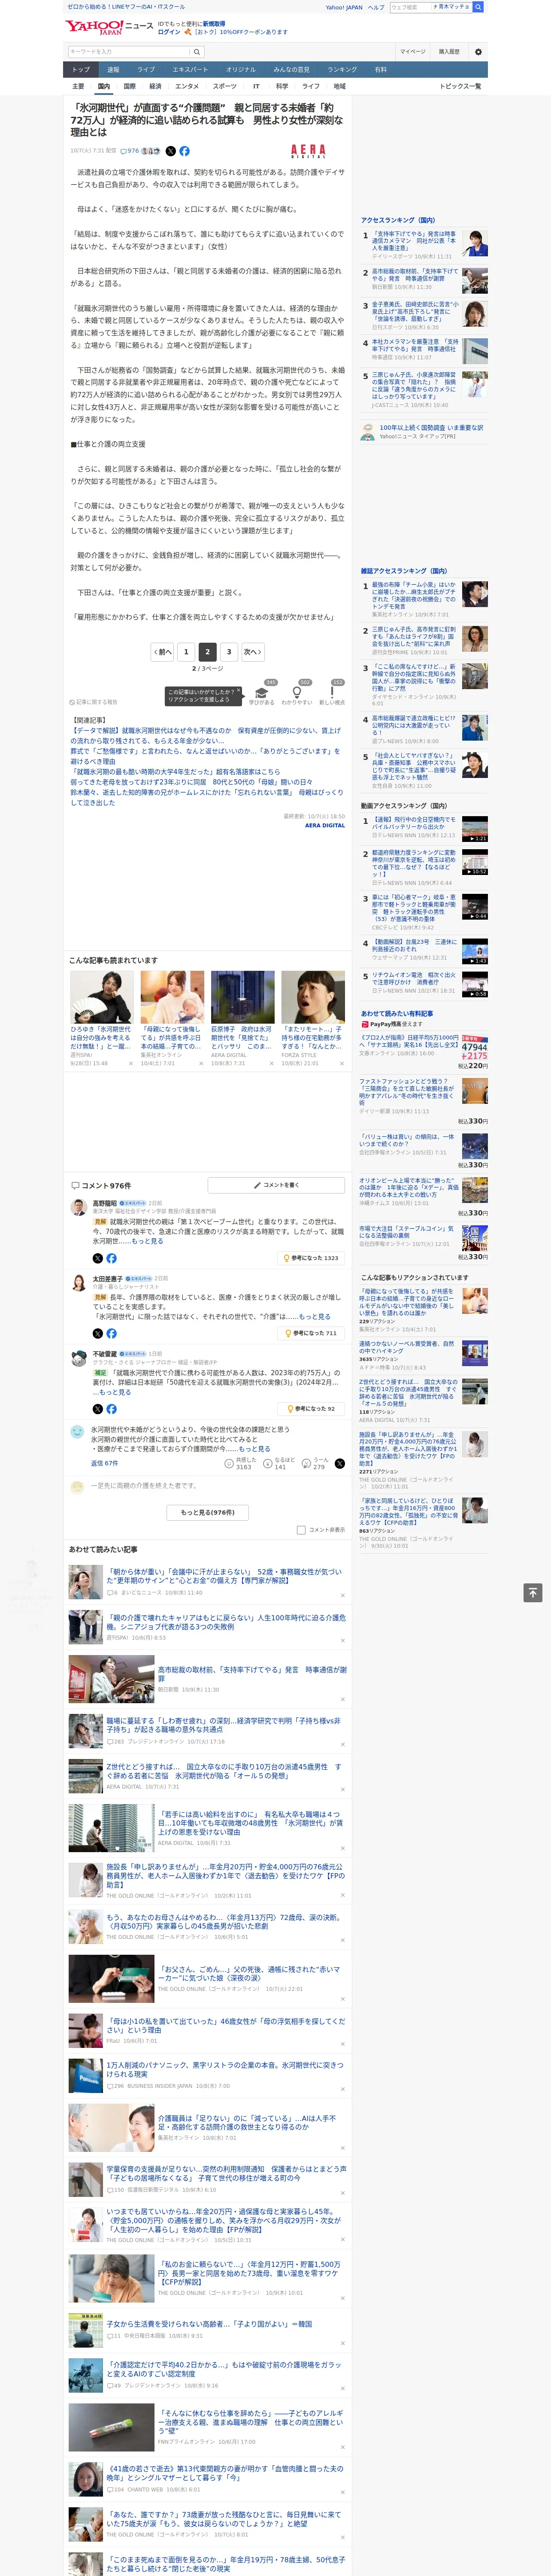Select the エキスパート navigation tab

click(190, 70)
